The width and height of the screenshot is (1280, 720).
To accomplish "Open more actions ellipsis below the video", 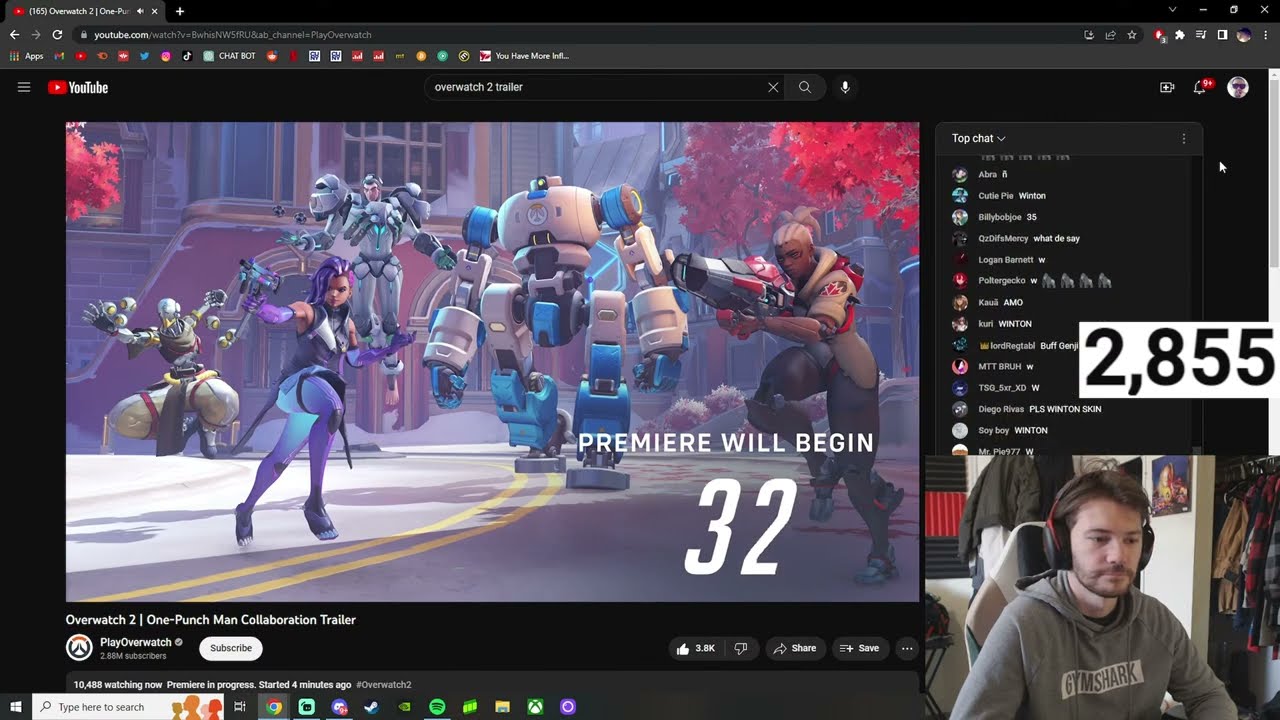I will (x=907, y=648).
